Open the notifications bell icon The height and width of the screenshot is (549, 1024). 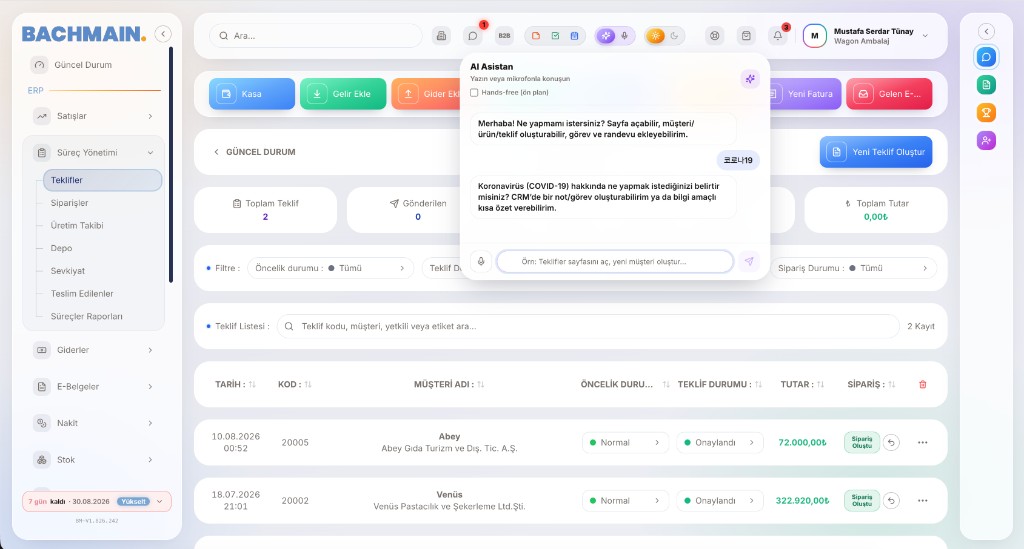(x=777, y=36)
